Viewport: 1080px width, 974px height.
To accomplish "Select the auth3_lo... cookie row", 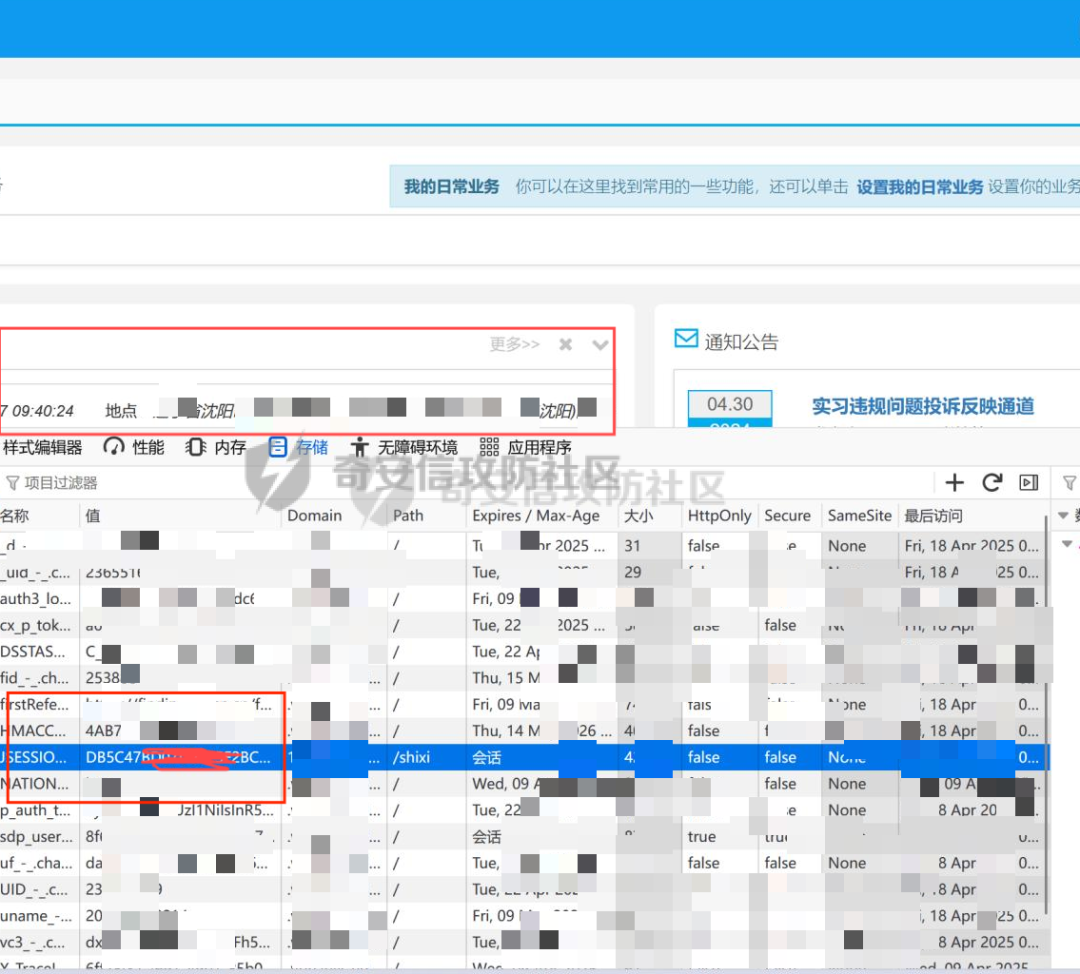I will (523, 599).
